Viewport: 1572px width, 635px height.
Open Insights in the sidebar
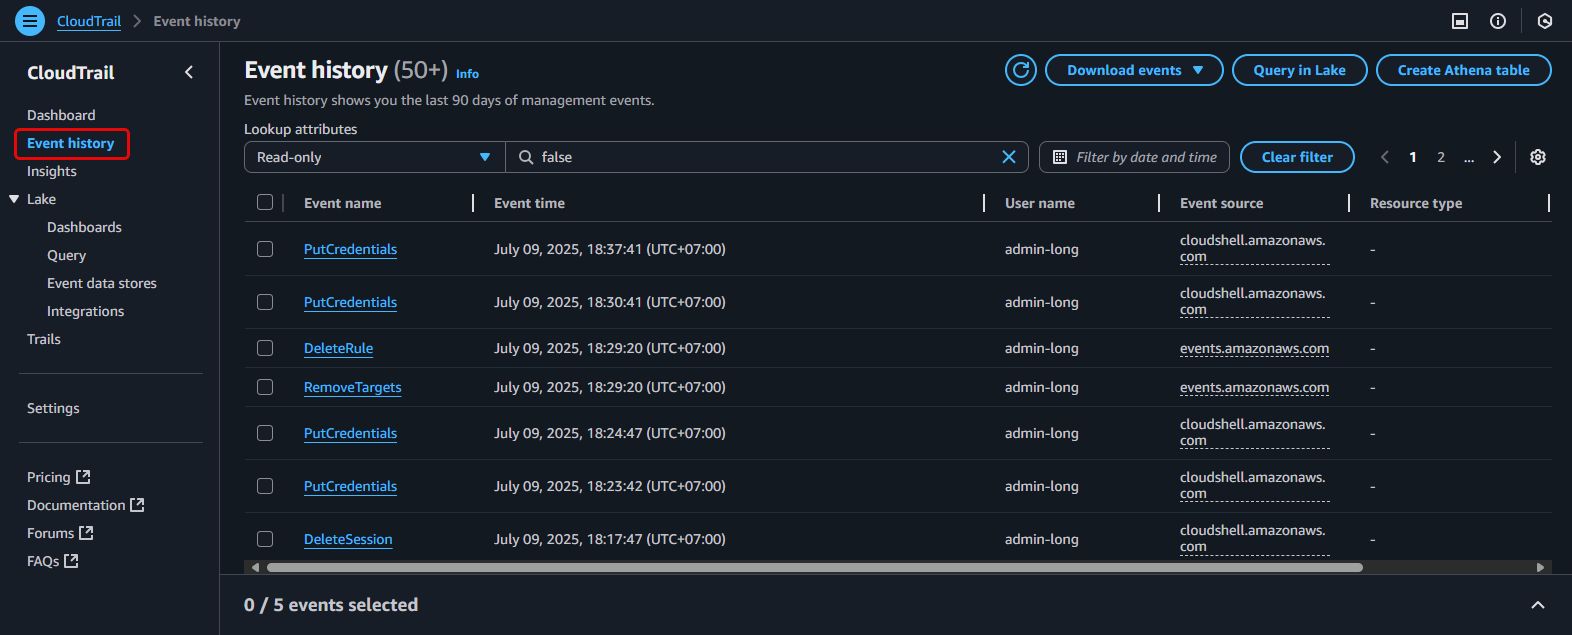[x=52, y=171]
